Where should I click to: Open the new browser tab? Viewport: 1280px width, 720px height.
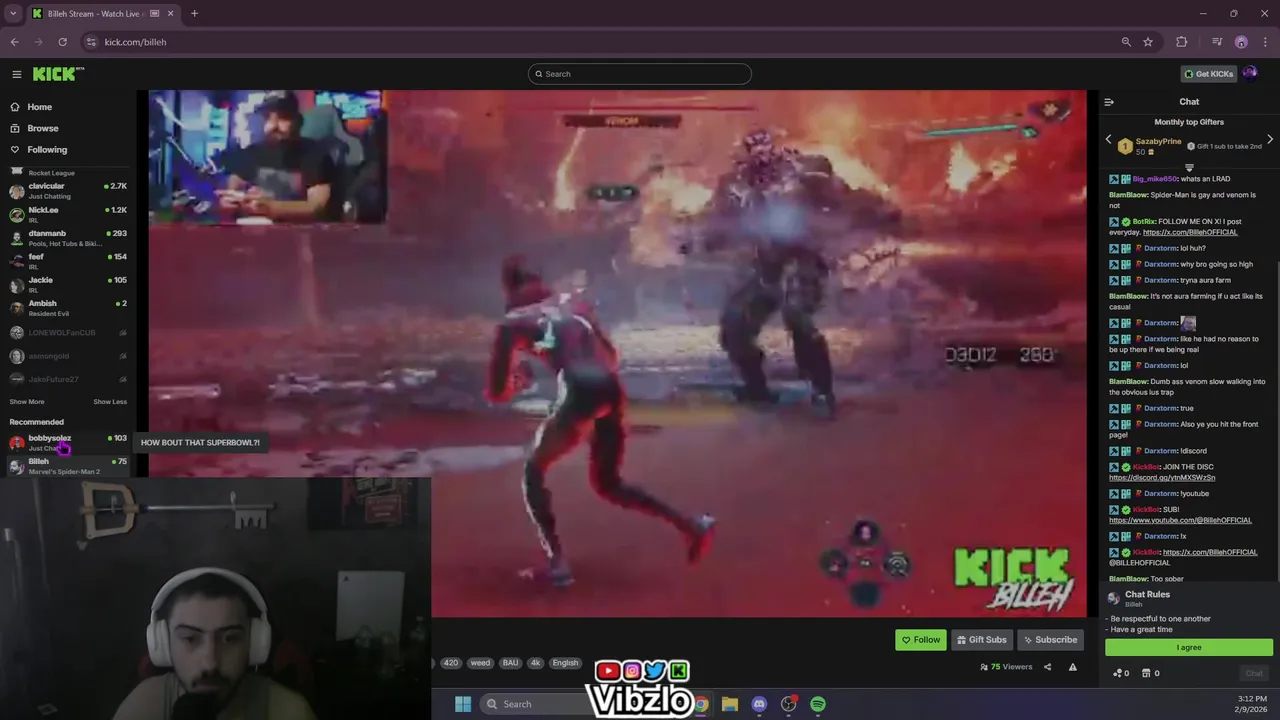[194, 14]
